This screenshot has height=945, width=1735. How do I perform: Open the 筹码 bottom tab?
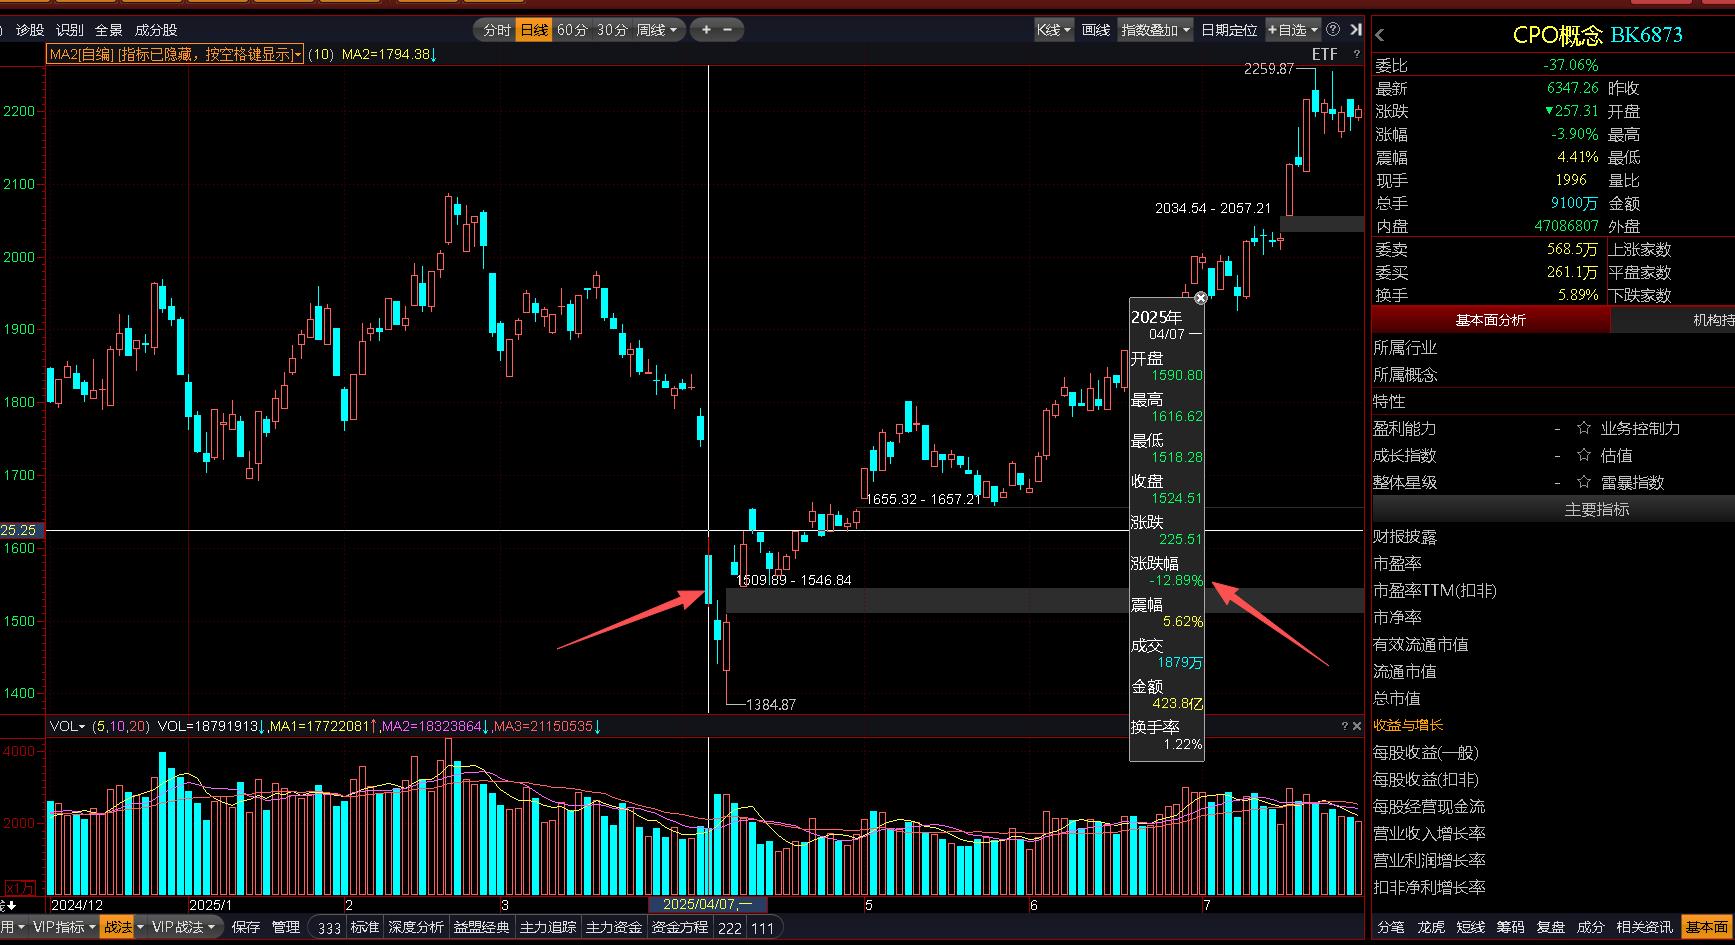click(1511, 927)
